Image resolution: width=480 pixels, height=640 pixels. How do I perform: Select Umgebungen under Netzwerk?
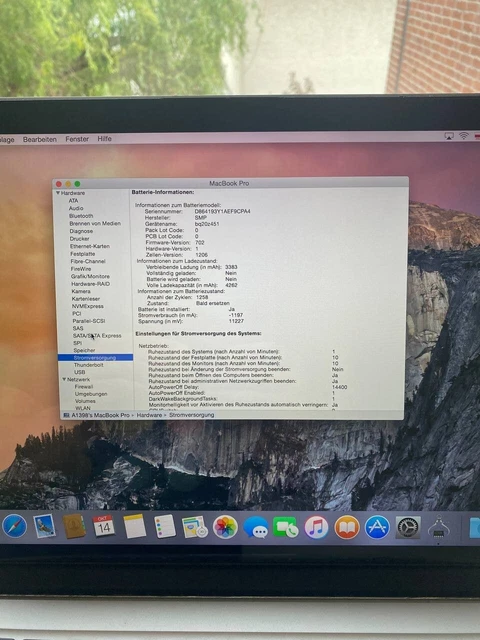pos(91,394)
